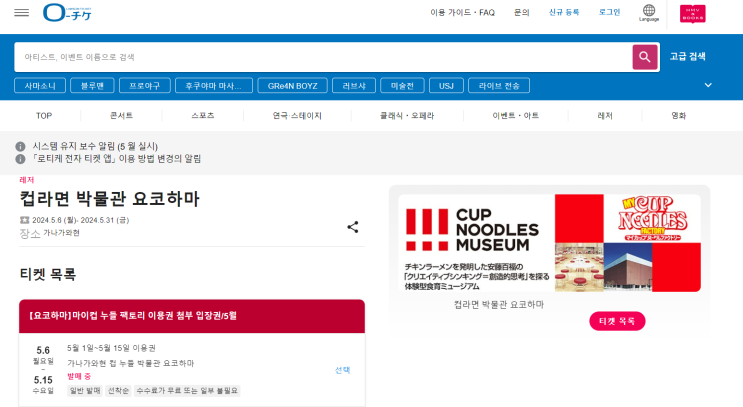
Task: Click the 5월 1일~5월 15일 이용권 text
Action: (111, 348)
